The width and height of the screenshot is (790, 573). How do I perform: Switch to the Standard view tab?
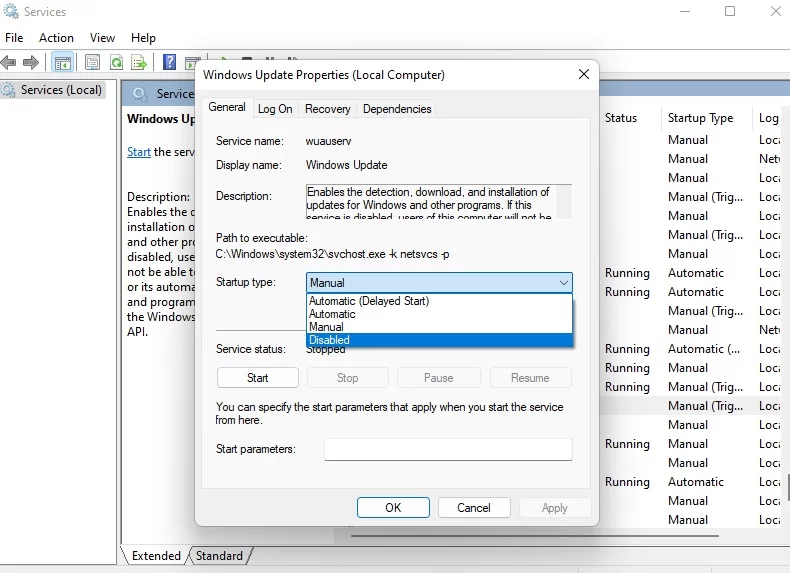(219, 555)
